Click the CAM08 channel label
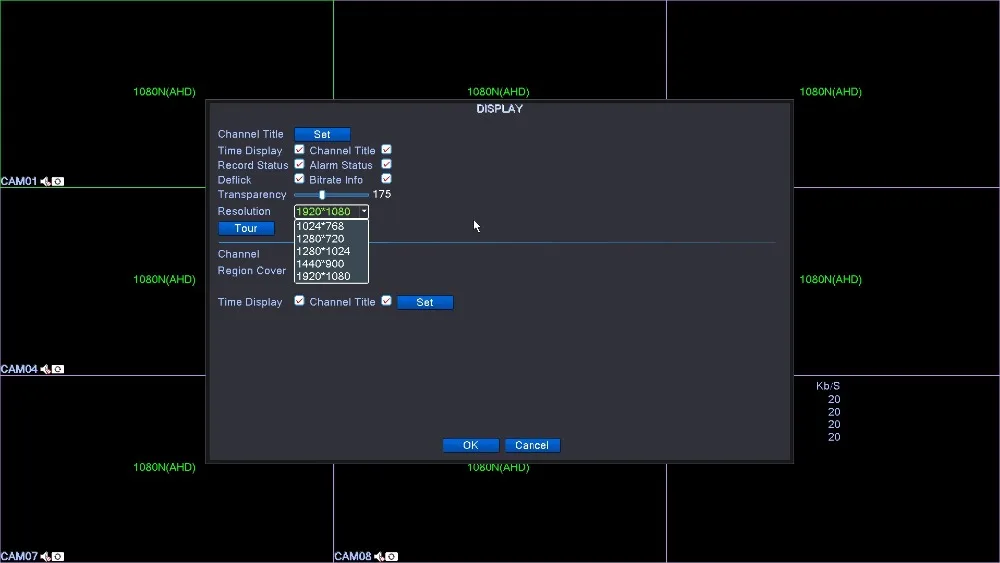1000x563 pixels. (x=353, y=557)
